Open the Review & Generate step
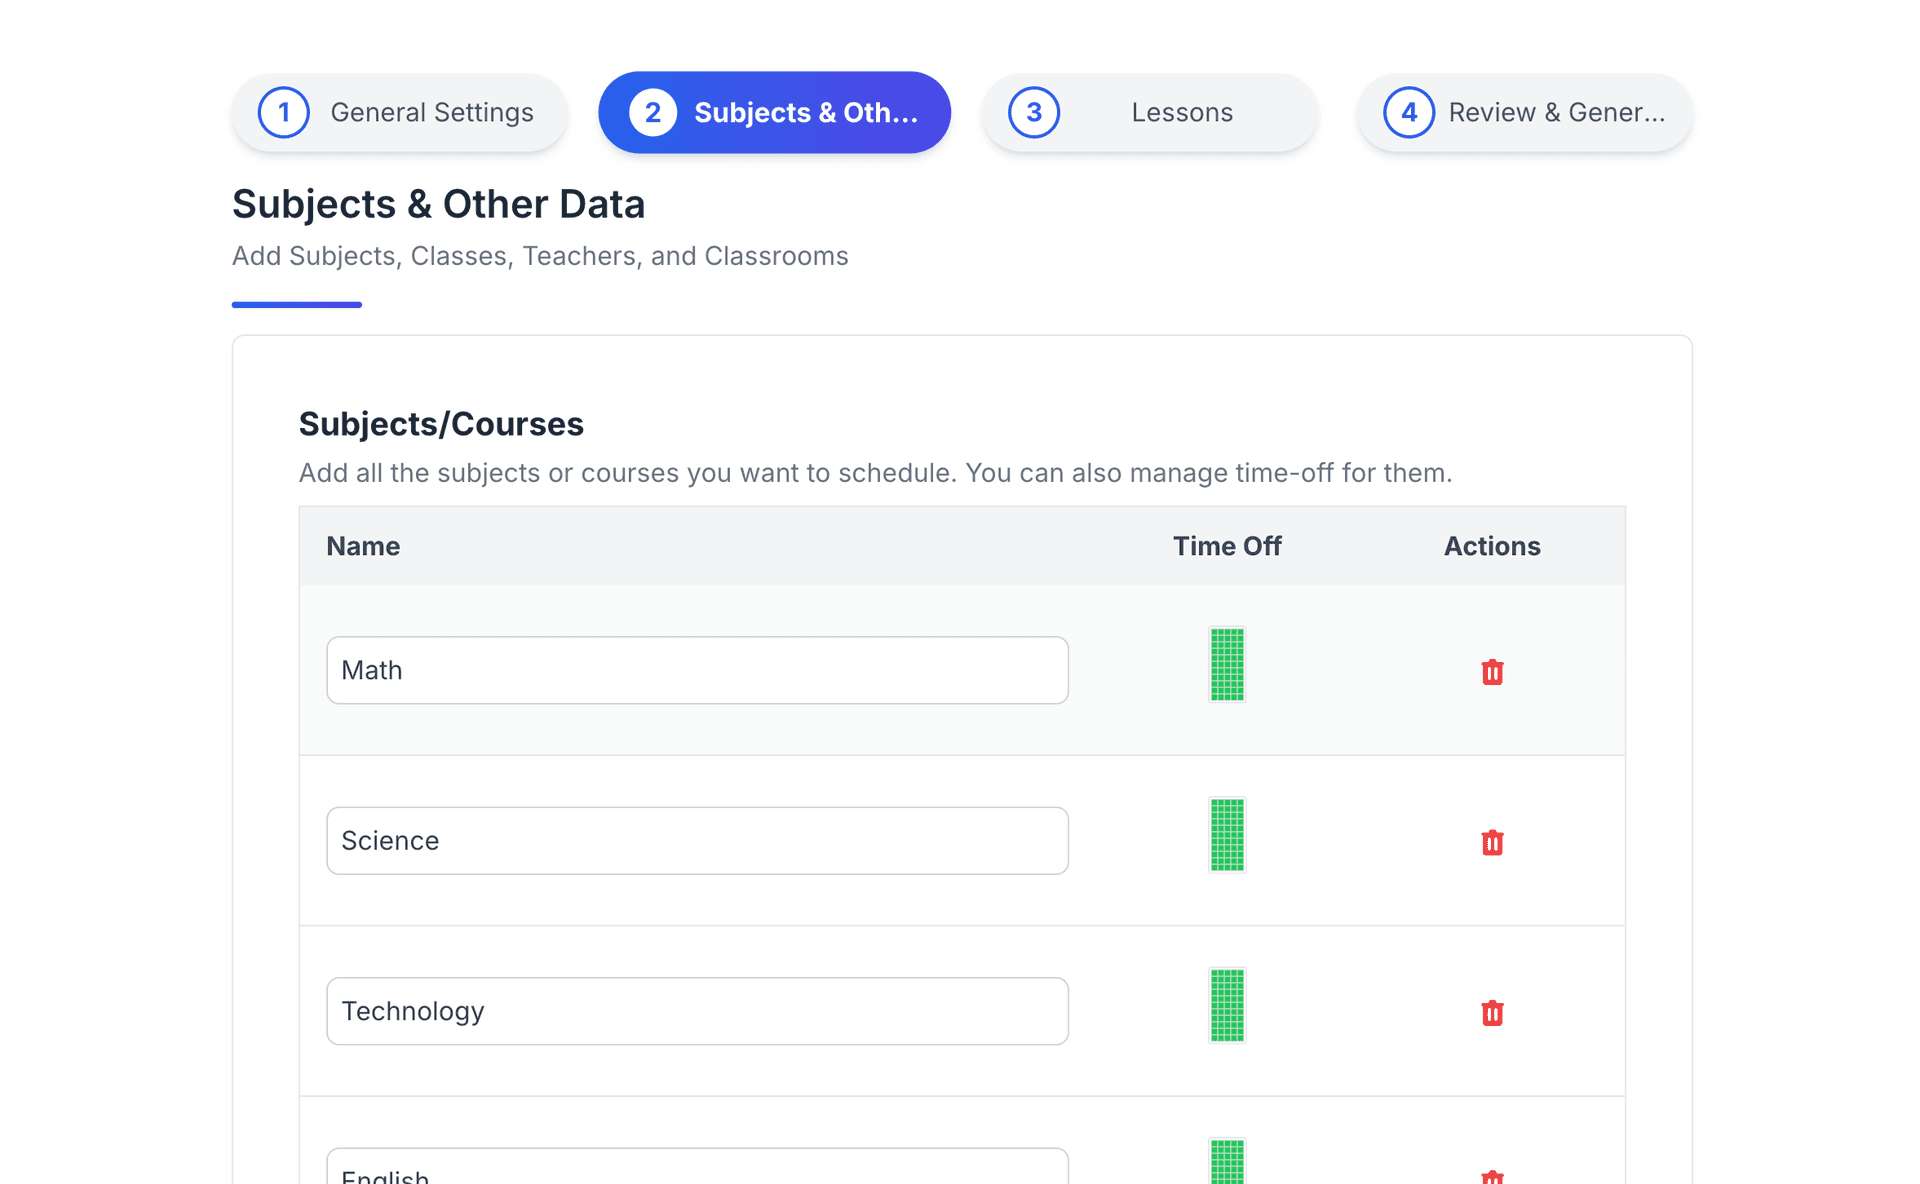This screenshot has height=1184, width=1920. coord(1522,112)
